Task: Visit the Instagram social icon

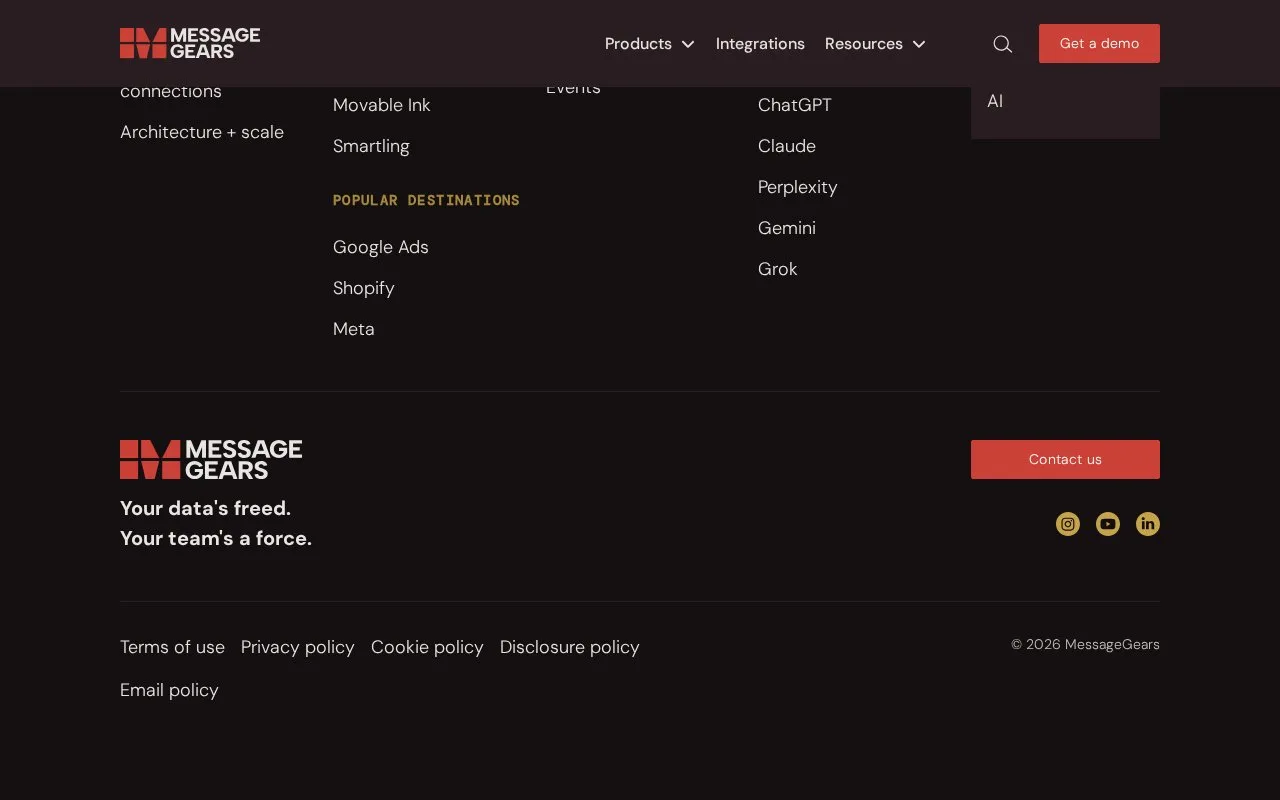Action: (x=1068, y=524)
